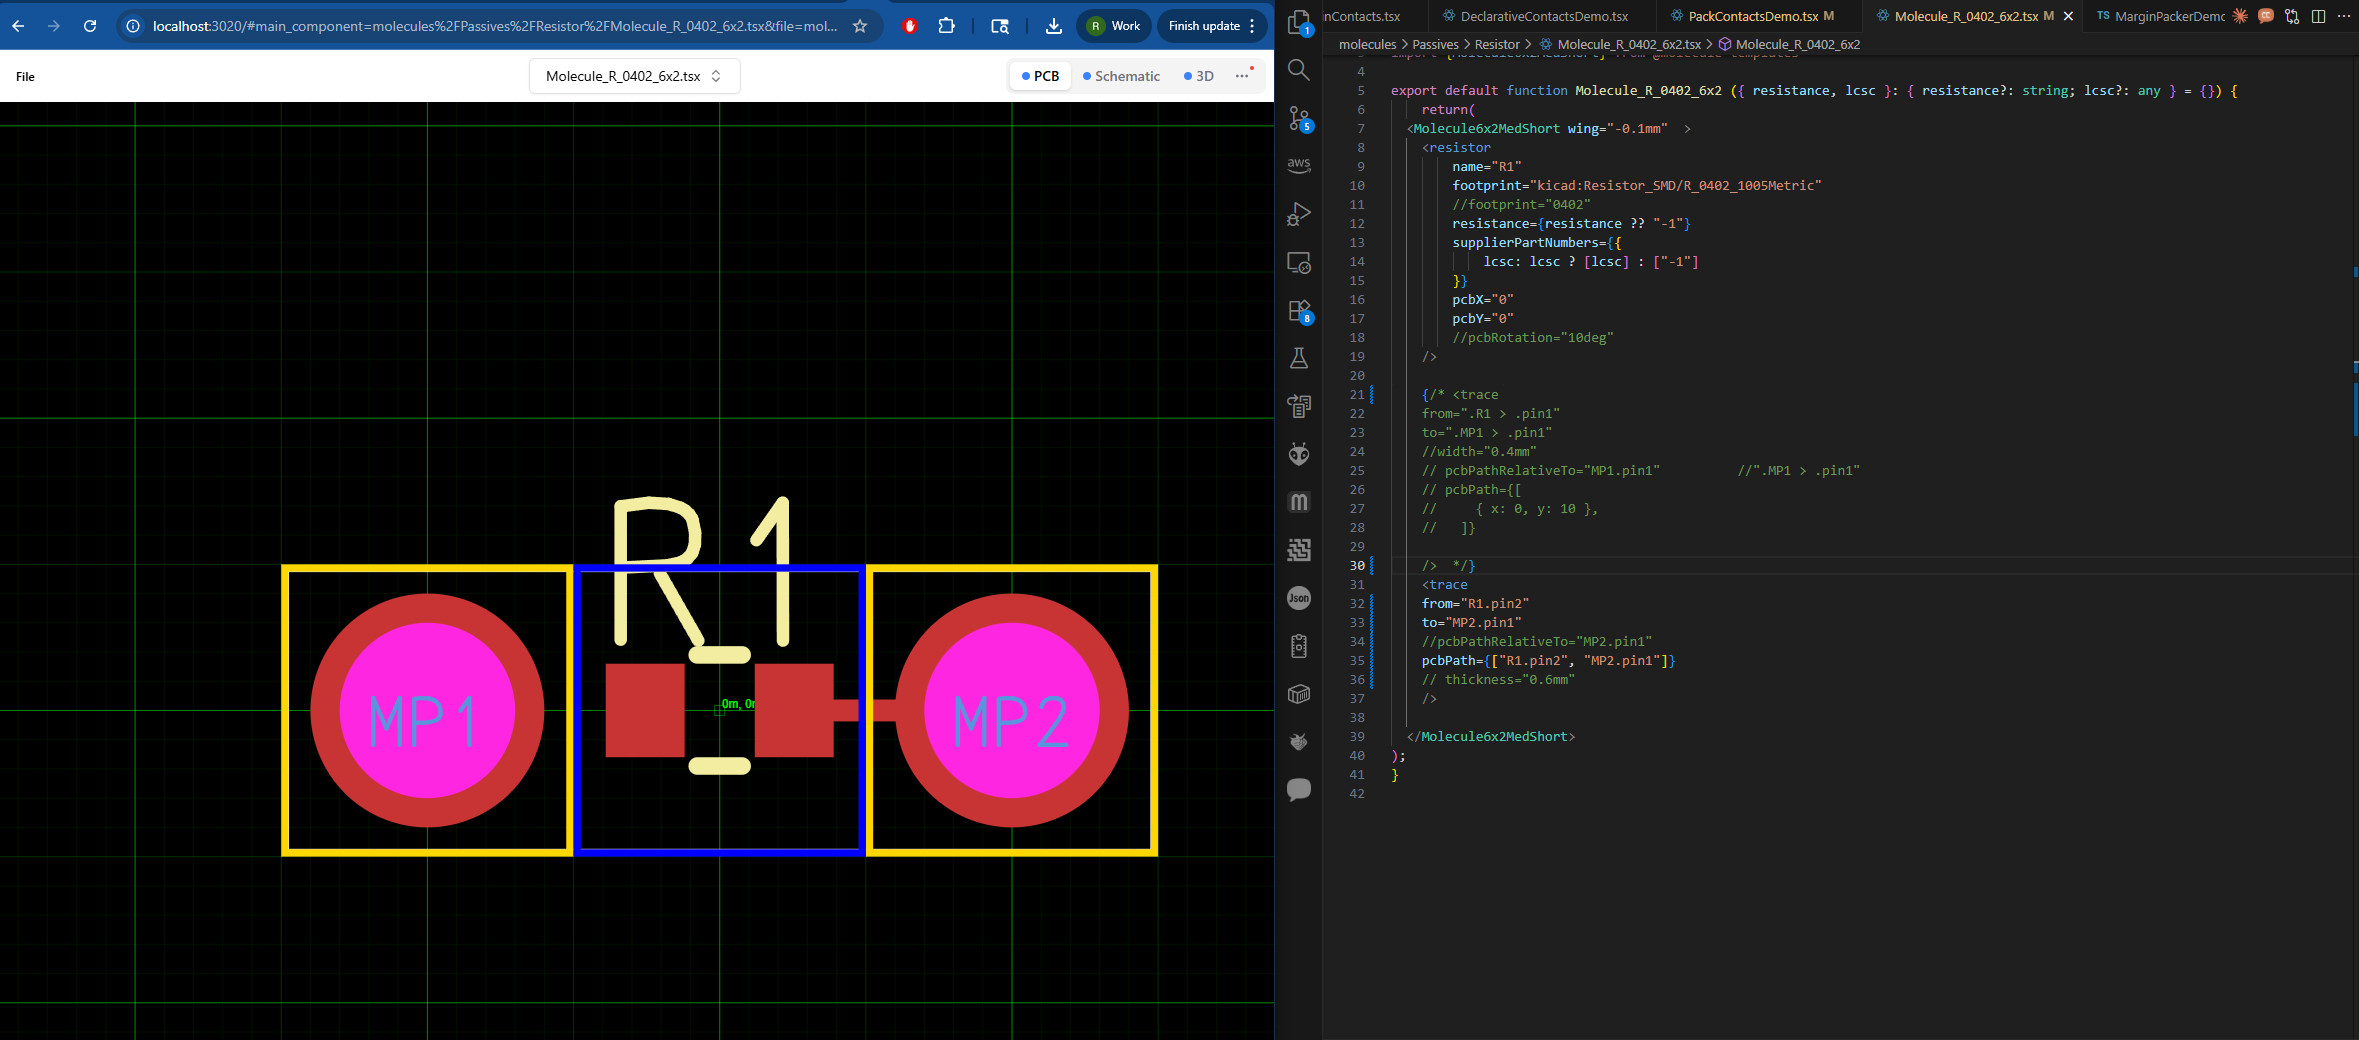Click the split editor right icon

click(2318, 16)
